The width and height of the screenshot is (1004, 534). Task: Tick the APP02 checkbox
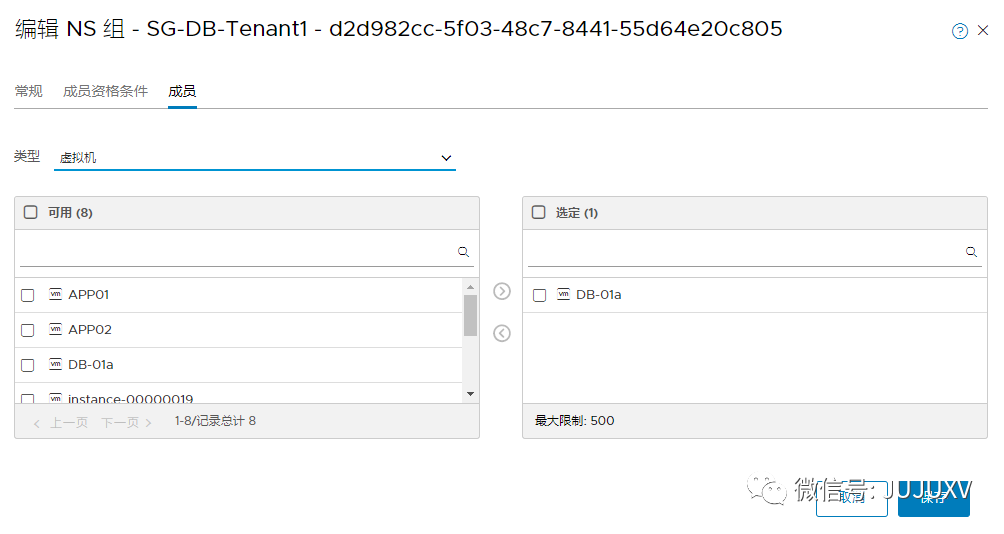click(28, 330)
